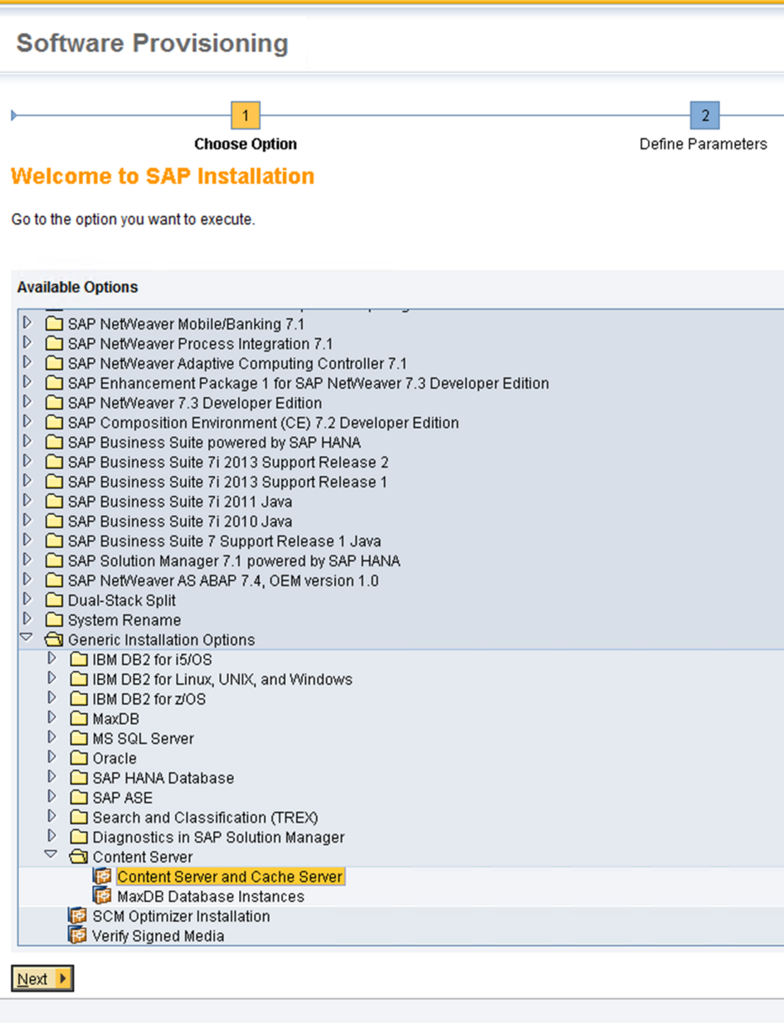Expand System Rename node
Viewport: 784px width, 1024px height.
coord(27,618)
